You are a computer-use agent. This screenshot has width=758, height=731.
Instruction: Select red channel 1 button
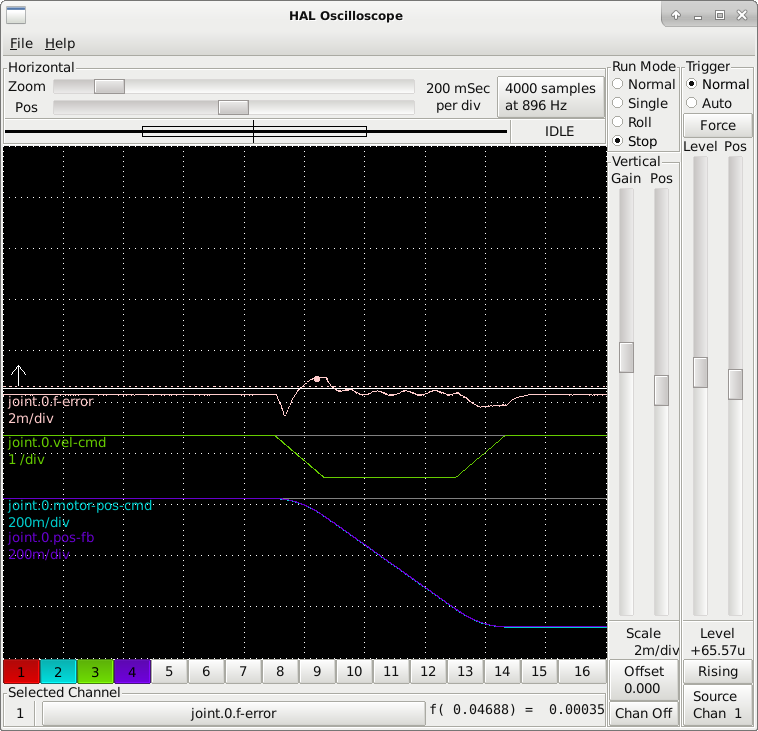[21, 672]
